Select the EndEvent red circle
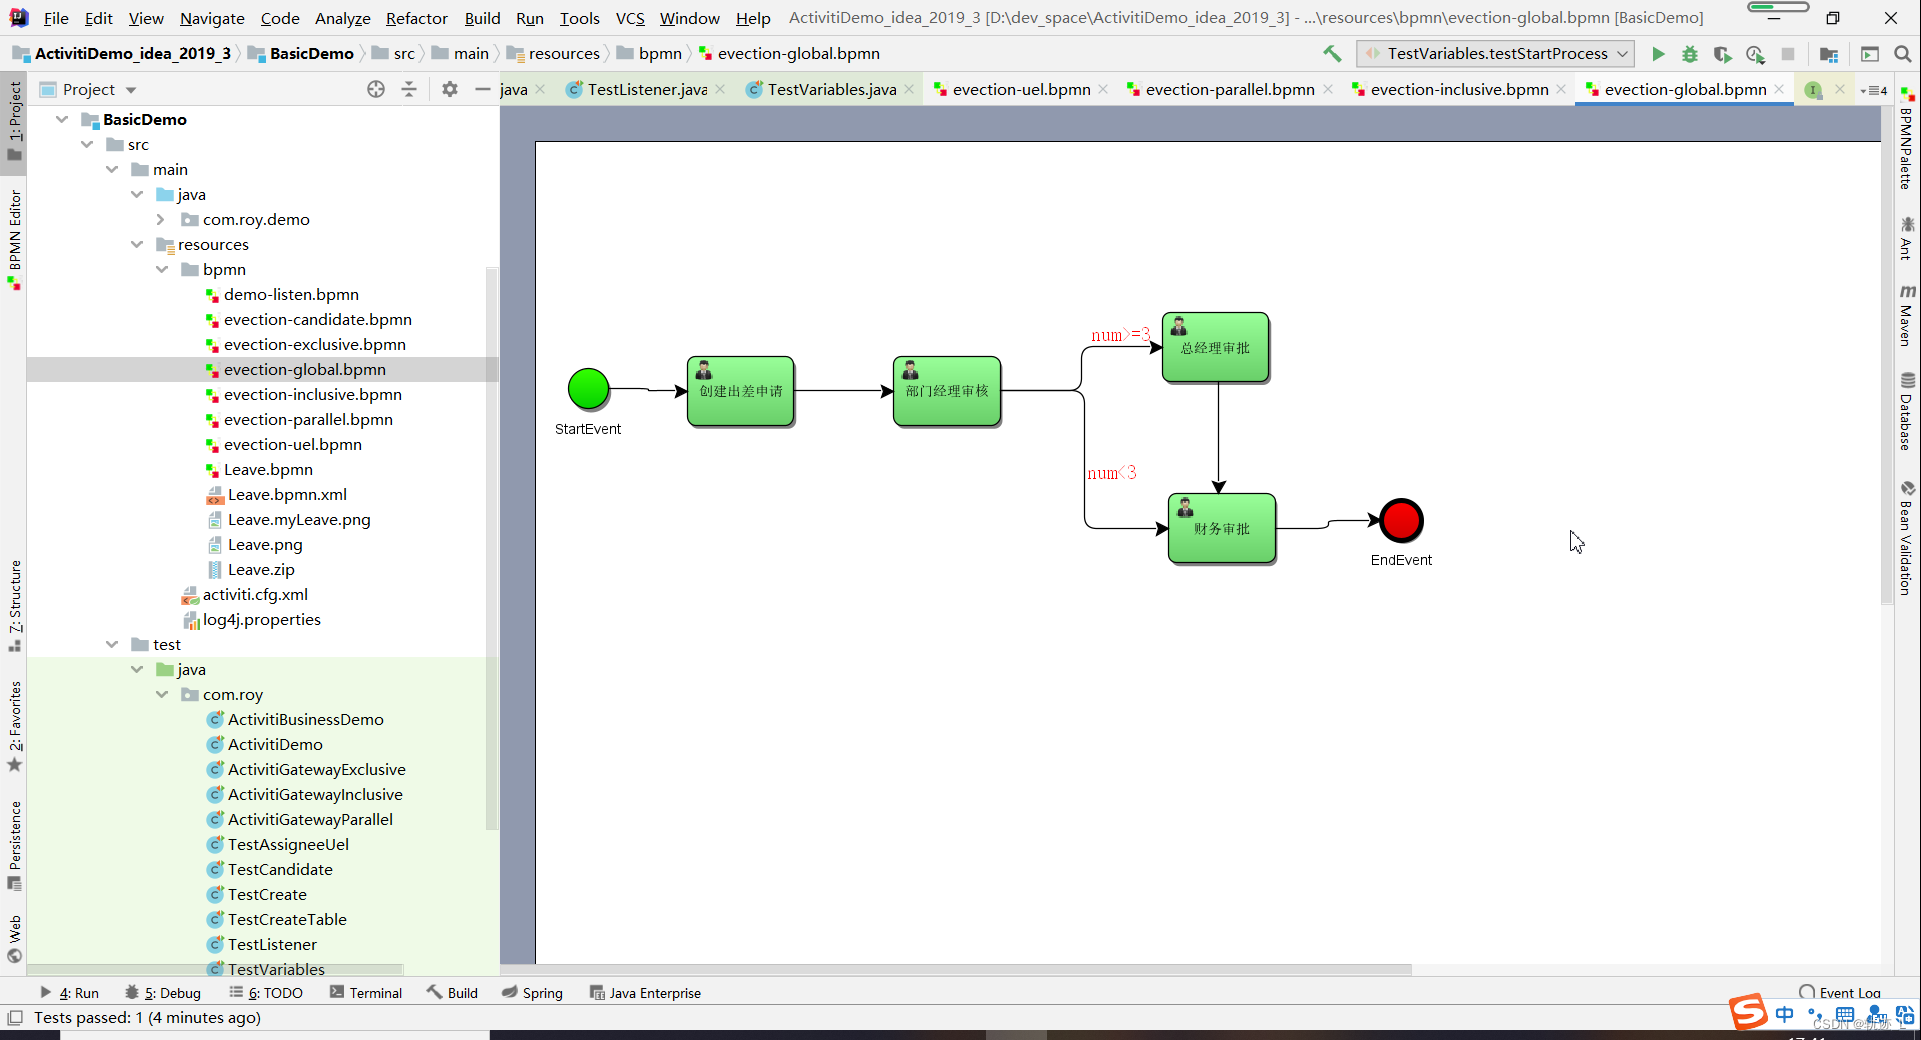The width and height of the screenshot is (1921, 1040). [x=1401, y=520]
